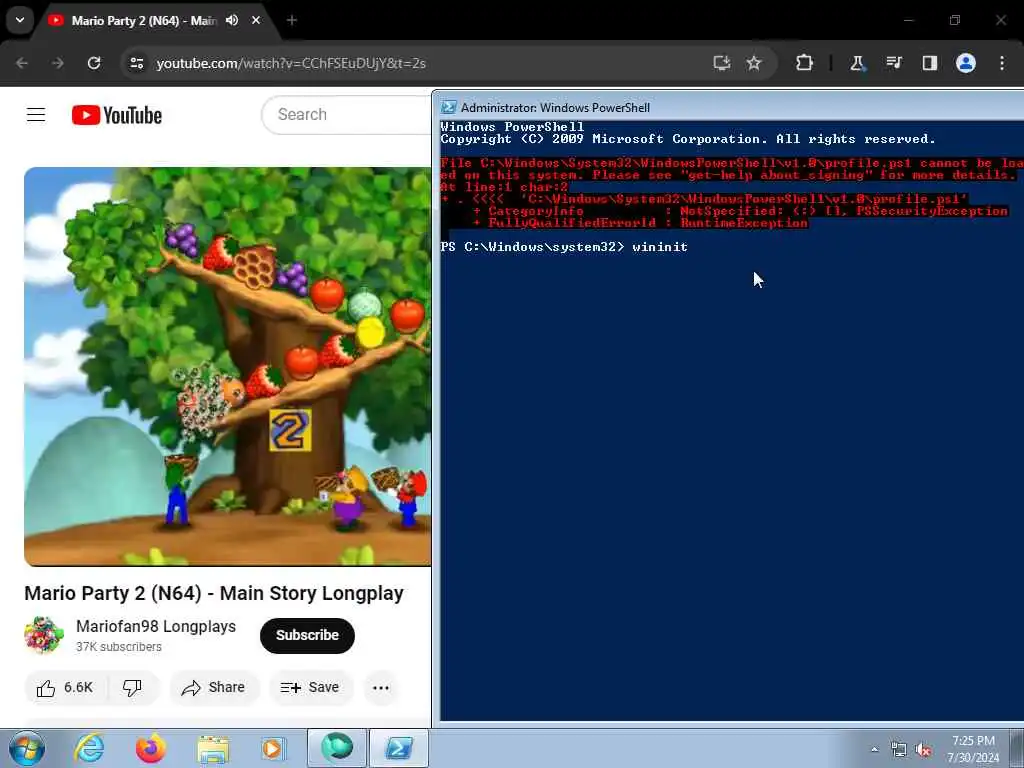Minimize the browser window
Screen dimensions: 1024x768
click(908, 20)
